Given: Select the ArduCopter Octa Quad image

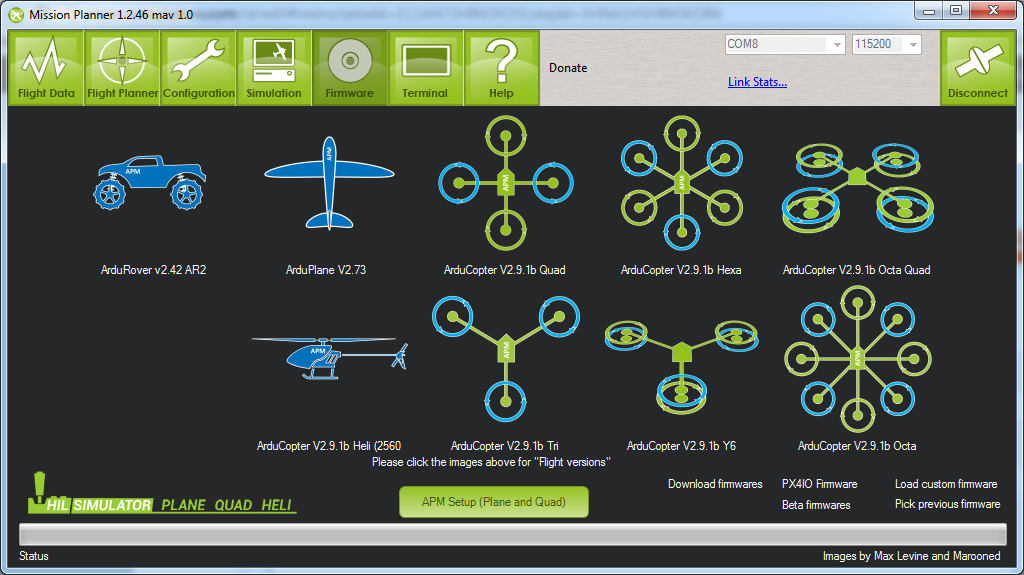Looking at the screenshot, I should (x=858, y=188).
